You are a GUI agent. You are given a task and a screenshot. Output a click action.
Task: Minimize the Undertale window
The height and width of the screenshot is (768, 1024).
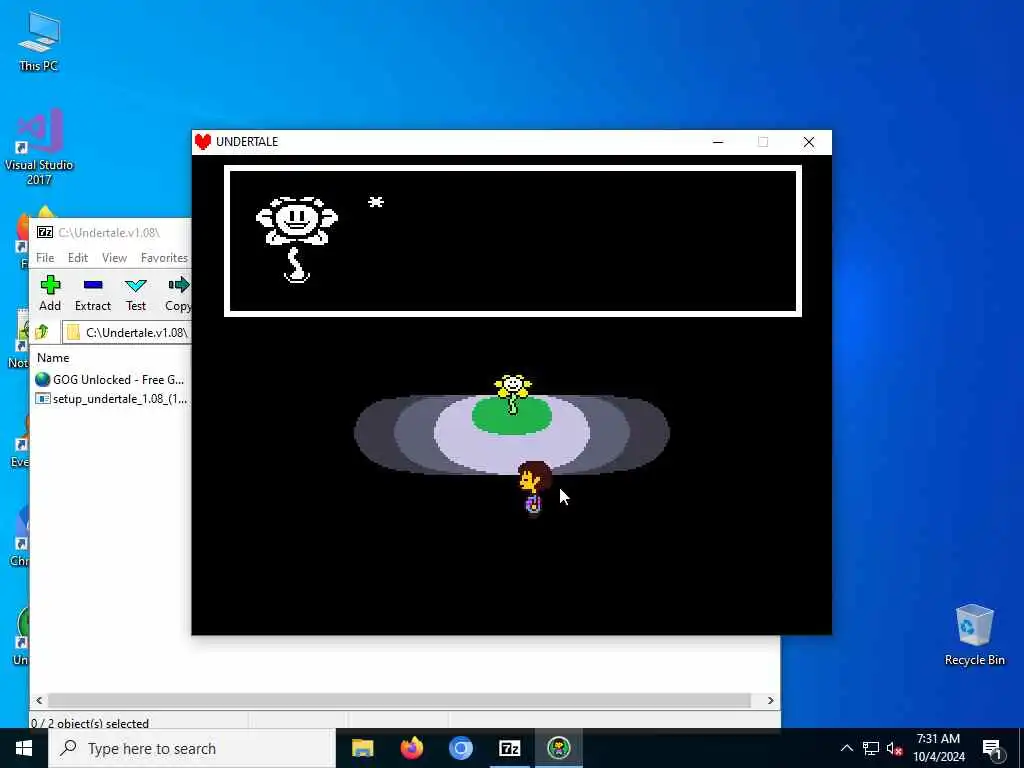point(718,142)
